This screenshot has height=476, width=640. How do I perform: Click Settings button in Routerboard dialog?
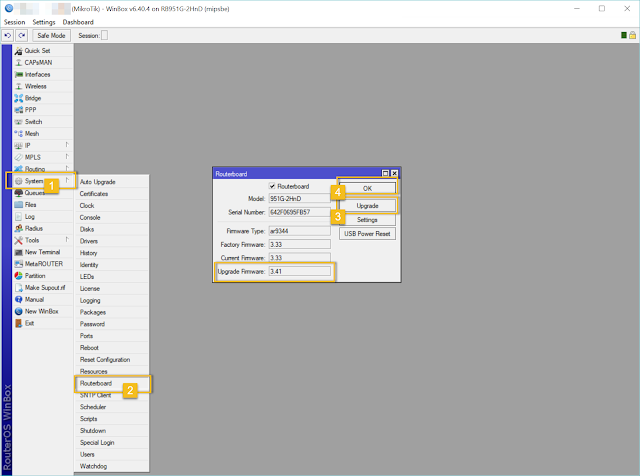[367, 220]
